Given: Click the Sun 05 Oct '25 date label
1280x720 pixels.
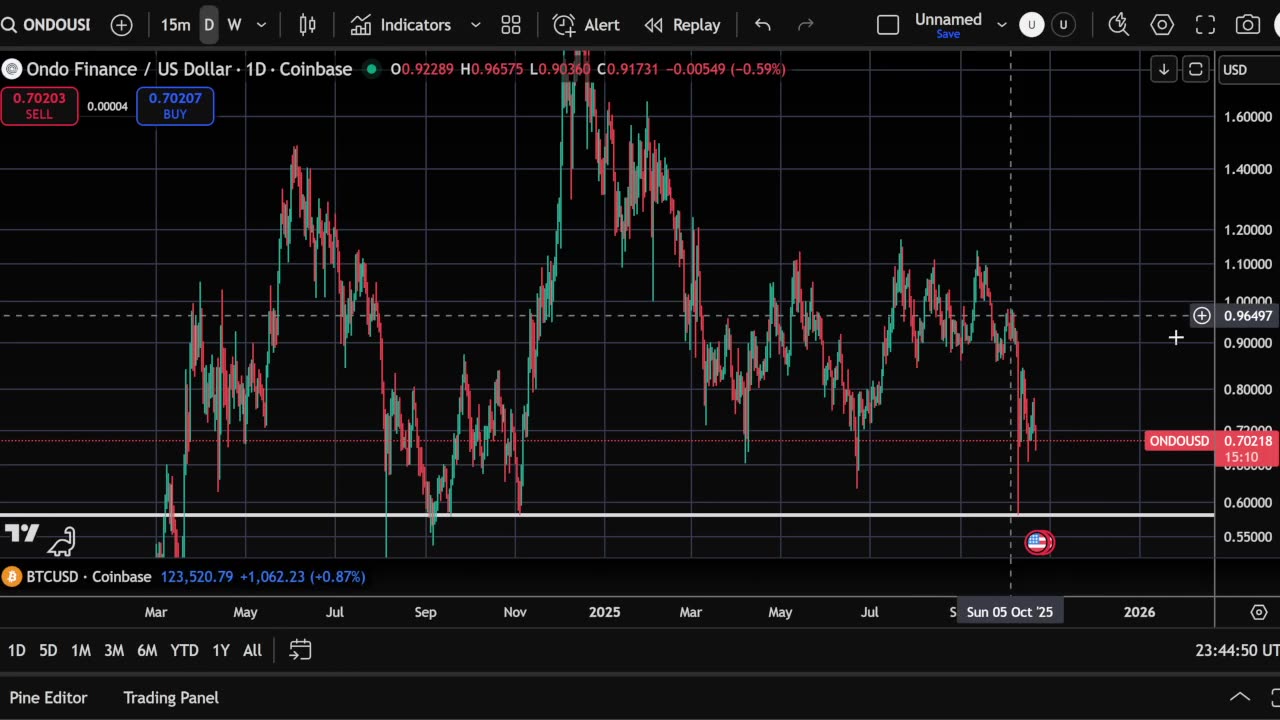Looking at the screenshot, I should coord(1010,612).
